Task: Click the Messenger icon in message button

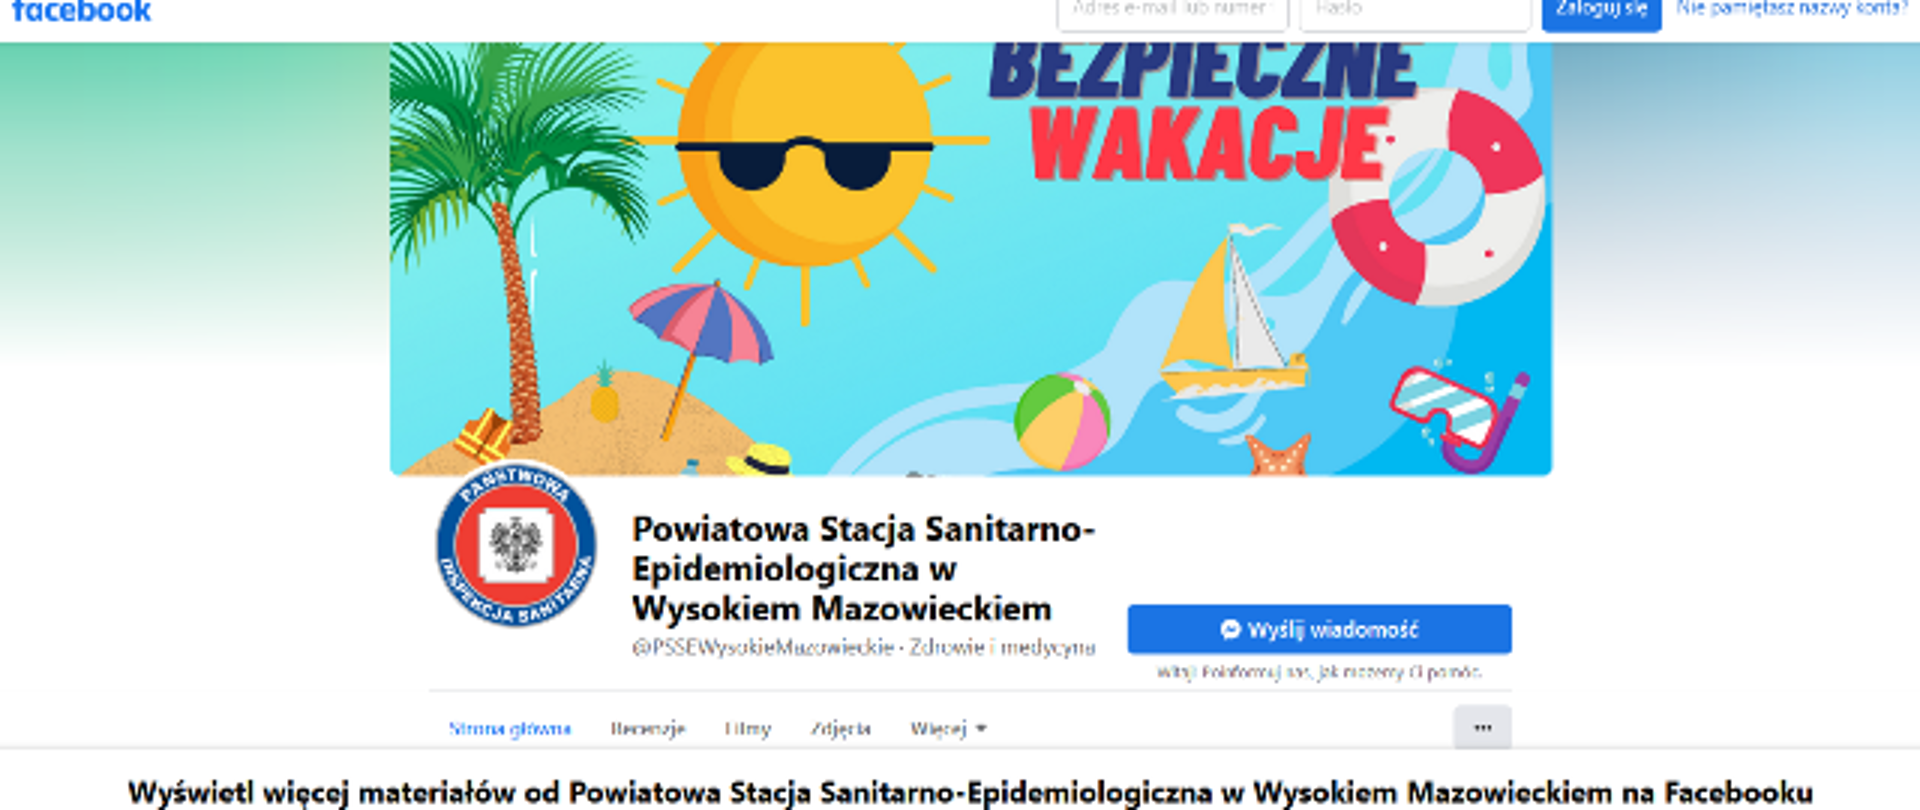Action: coord(1230,629)
